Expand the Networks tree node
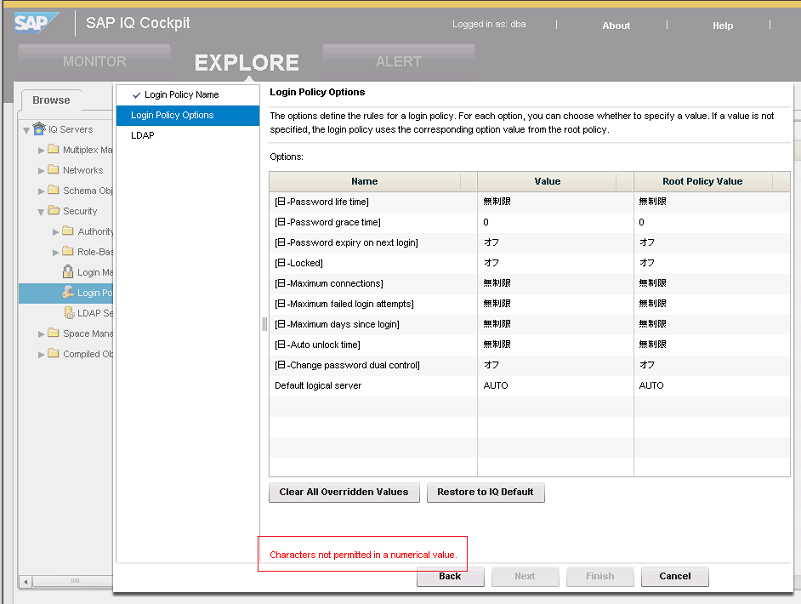Viewport: 801px width, 604px height. pos(41,171)
